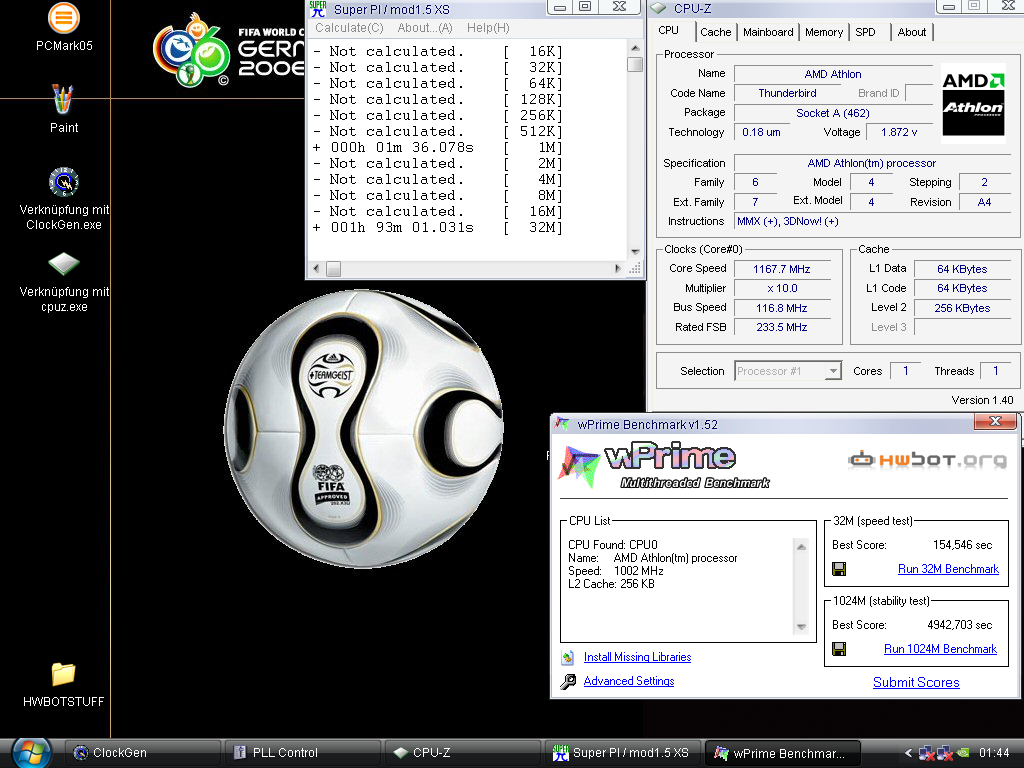Click the Rated FSB value 233.5 MHz

pos(782,327)
